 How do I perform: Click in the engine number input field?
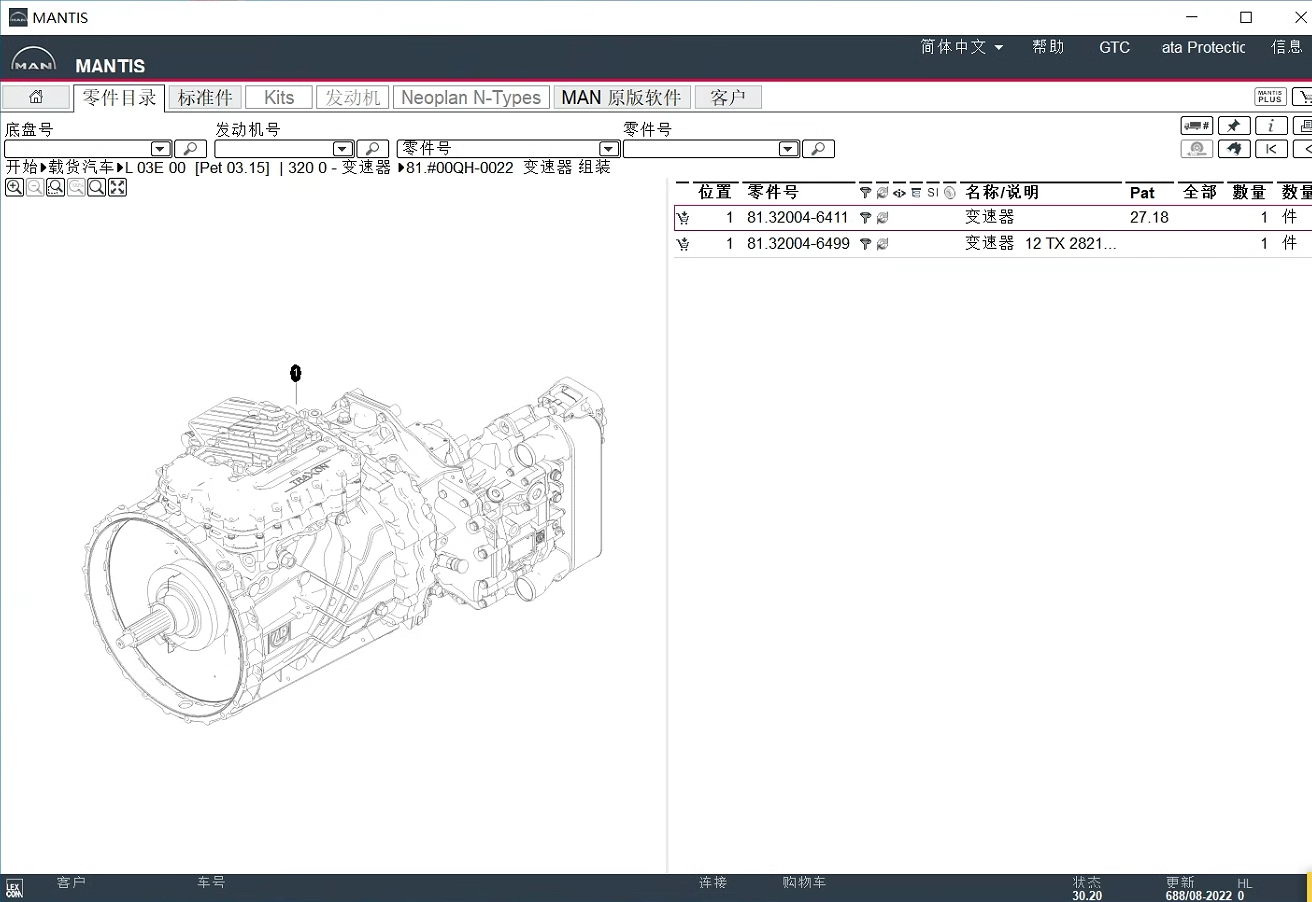coord(274,149)
